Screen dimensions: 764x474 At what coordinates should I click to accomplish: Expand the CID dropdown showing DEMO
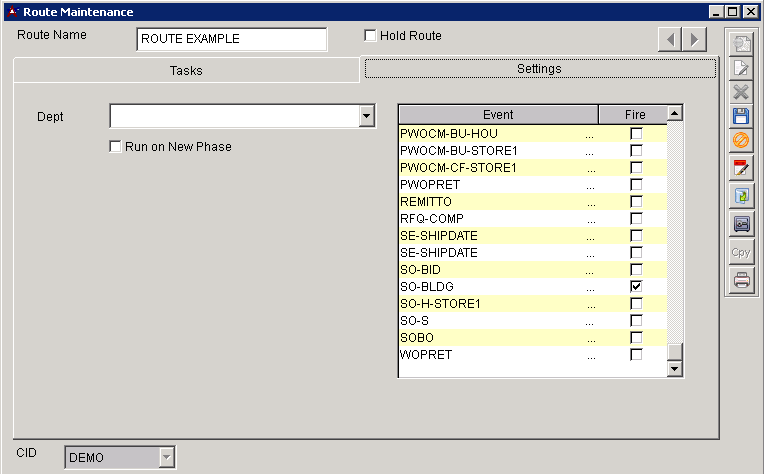tap(166, 458)
